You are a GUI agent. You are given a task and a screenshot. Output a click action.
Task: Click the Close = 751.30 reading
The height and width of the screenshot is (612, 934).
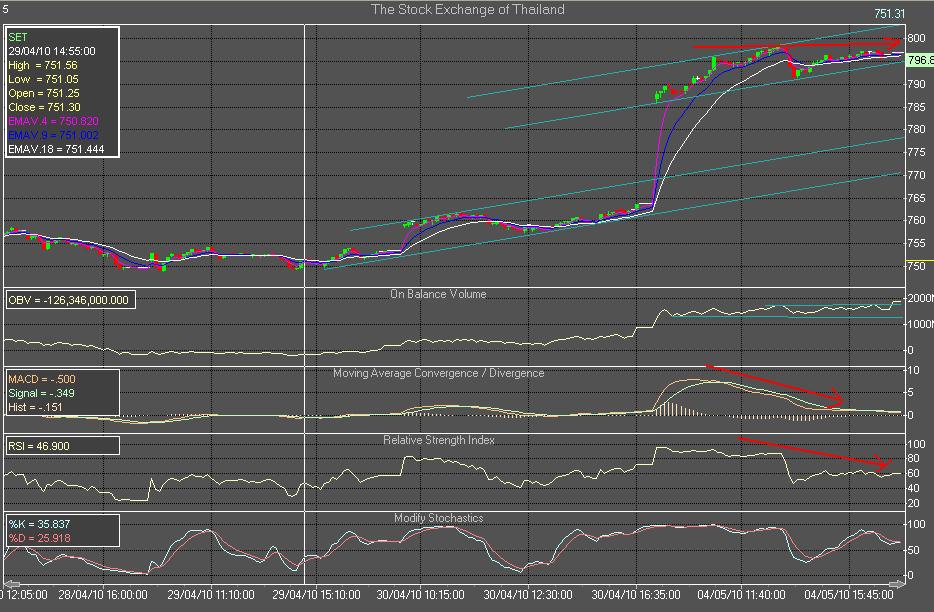click(44, 107)
